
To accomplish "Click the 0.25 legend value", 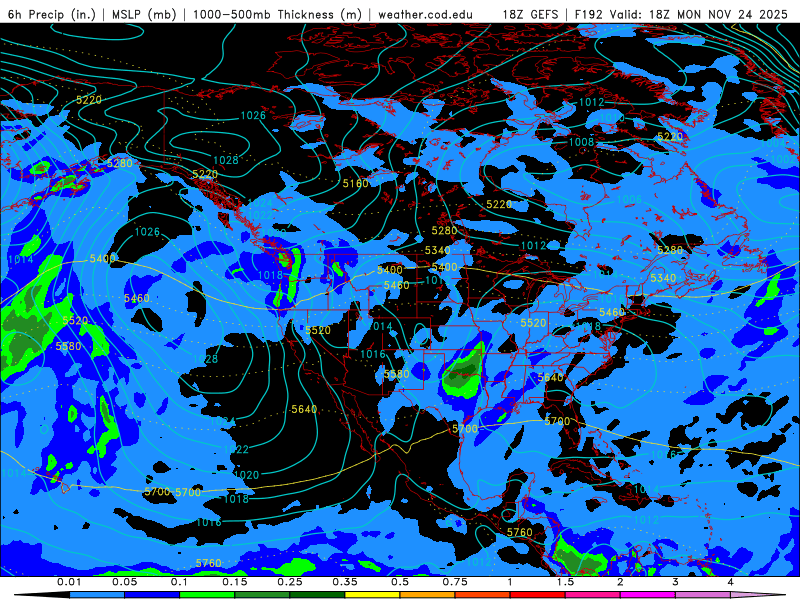I will pos(289,582).
